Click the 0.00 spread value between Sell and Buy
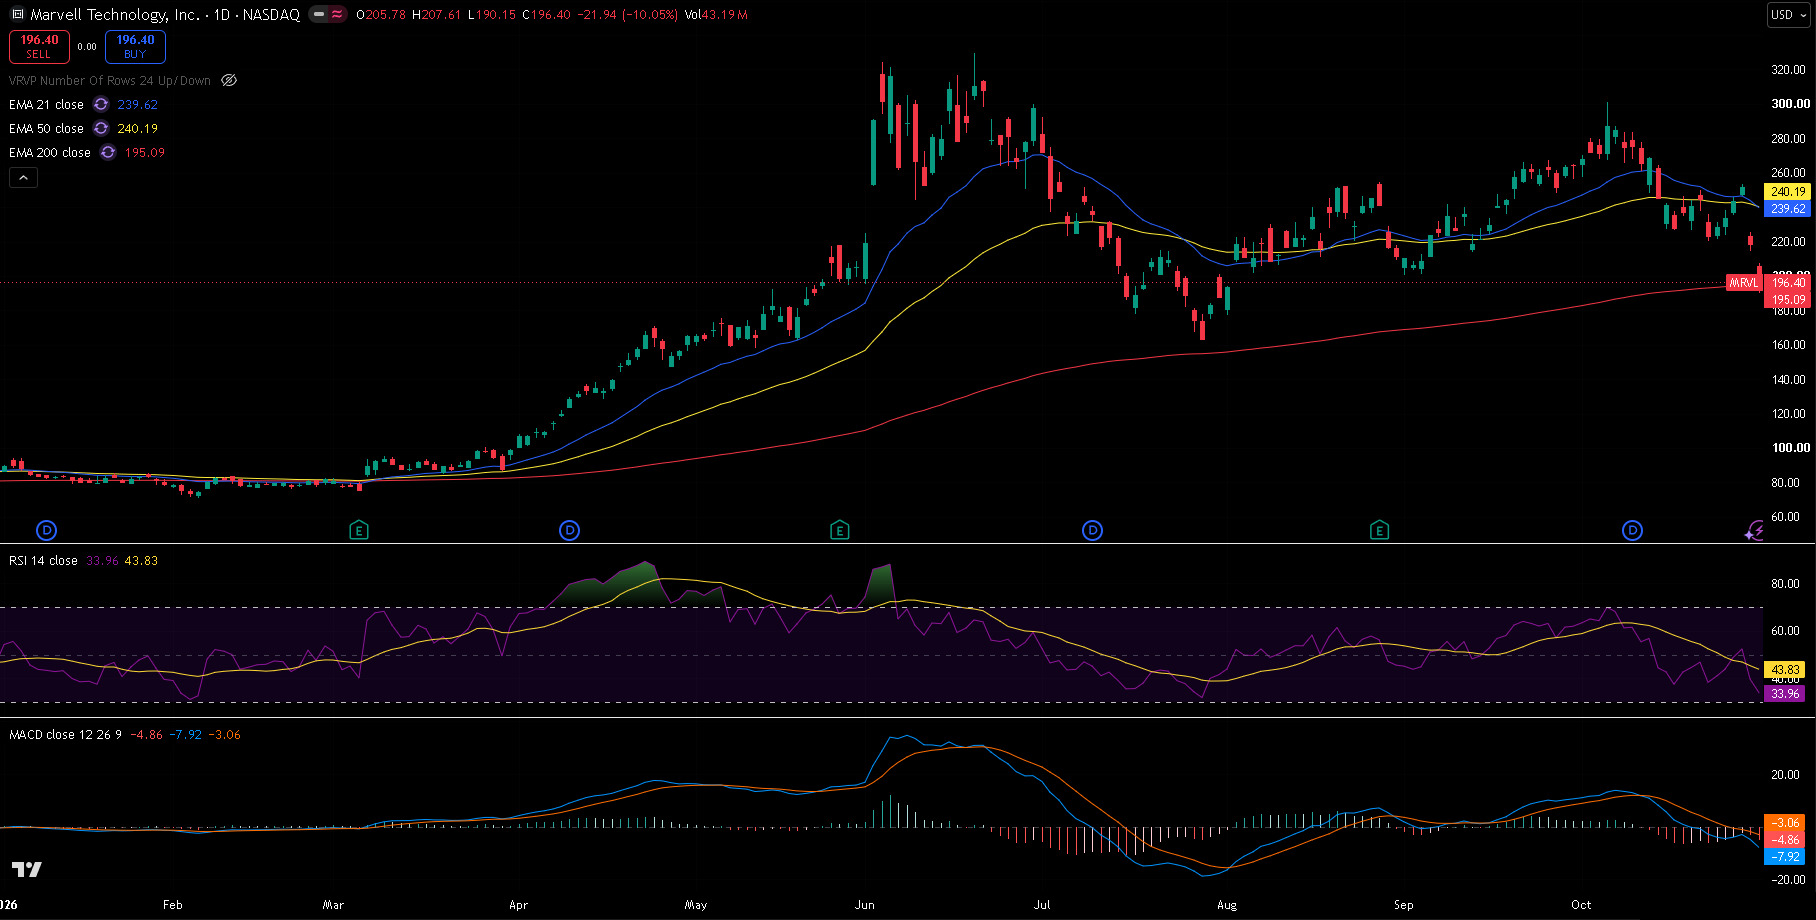 (x=87, y=47)
